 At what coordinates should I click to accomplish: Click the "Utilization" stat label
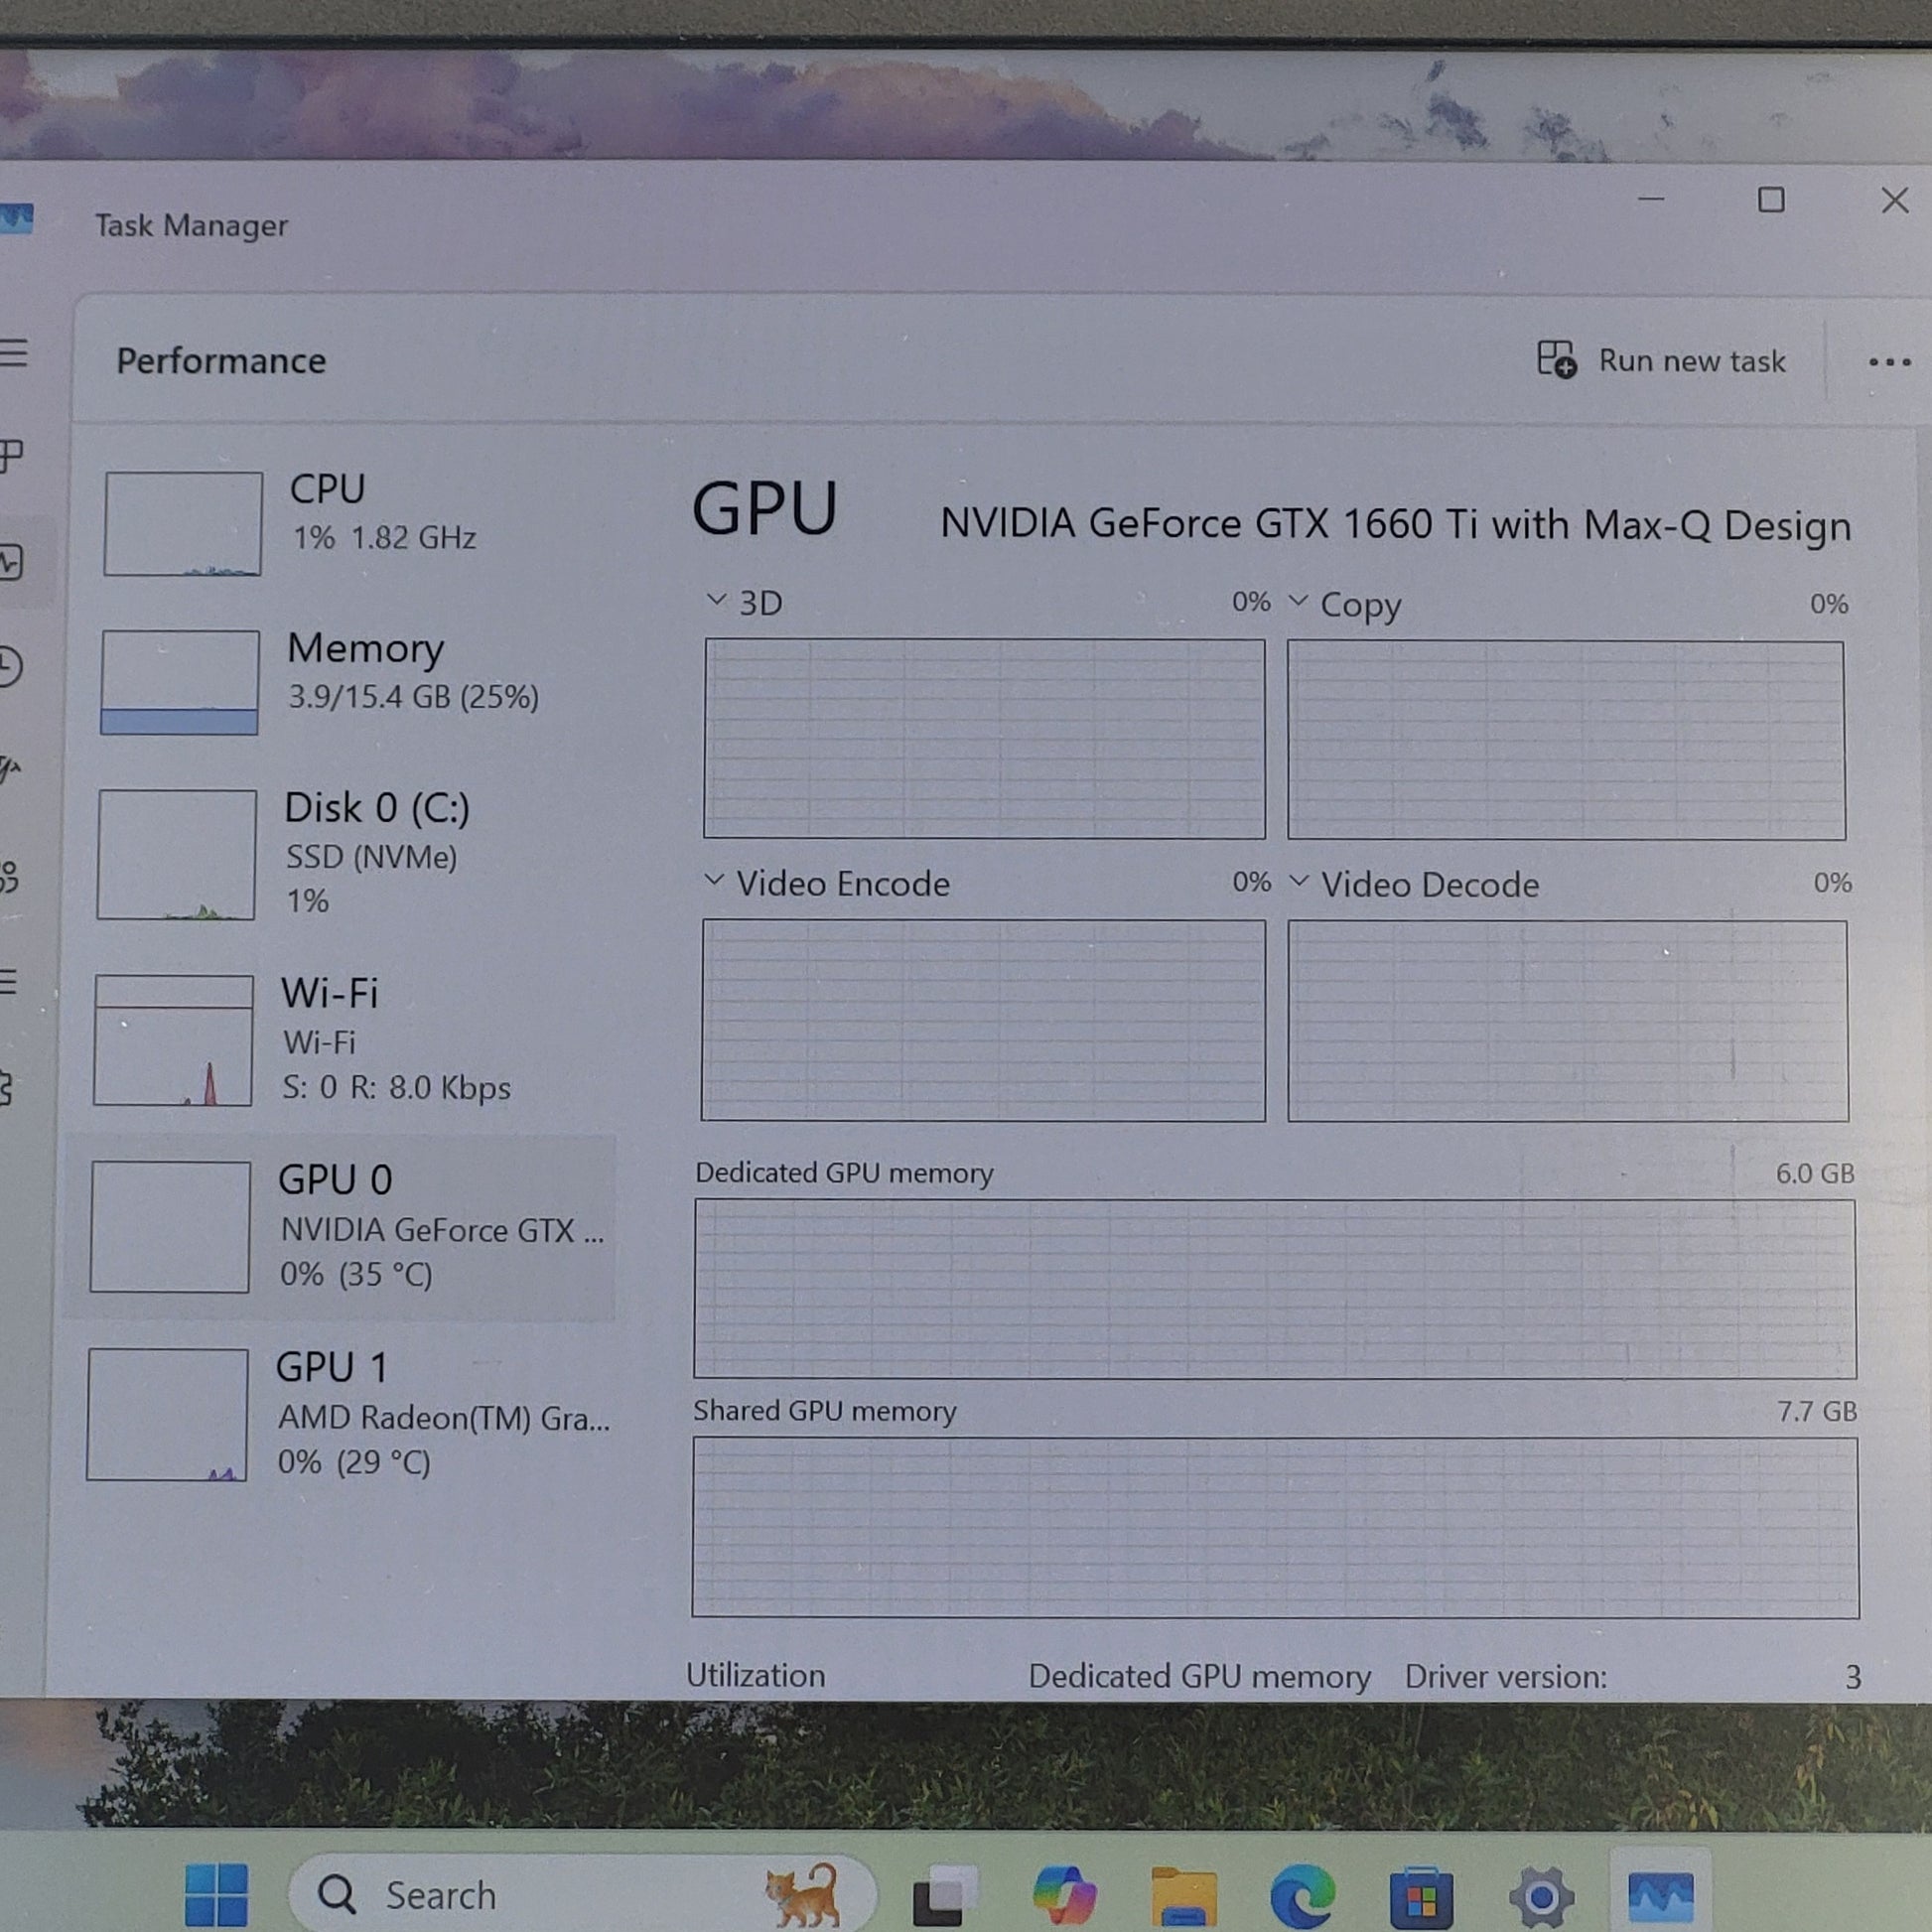tap(756, 1675)
